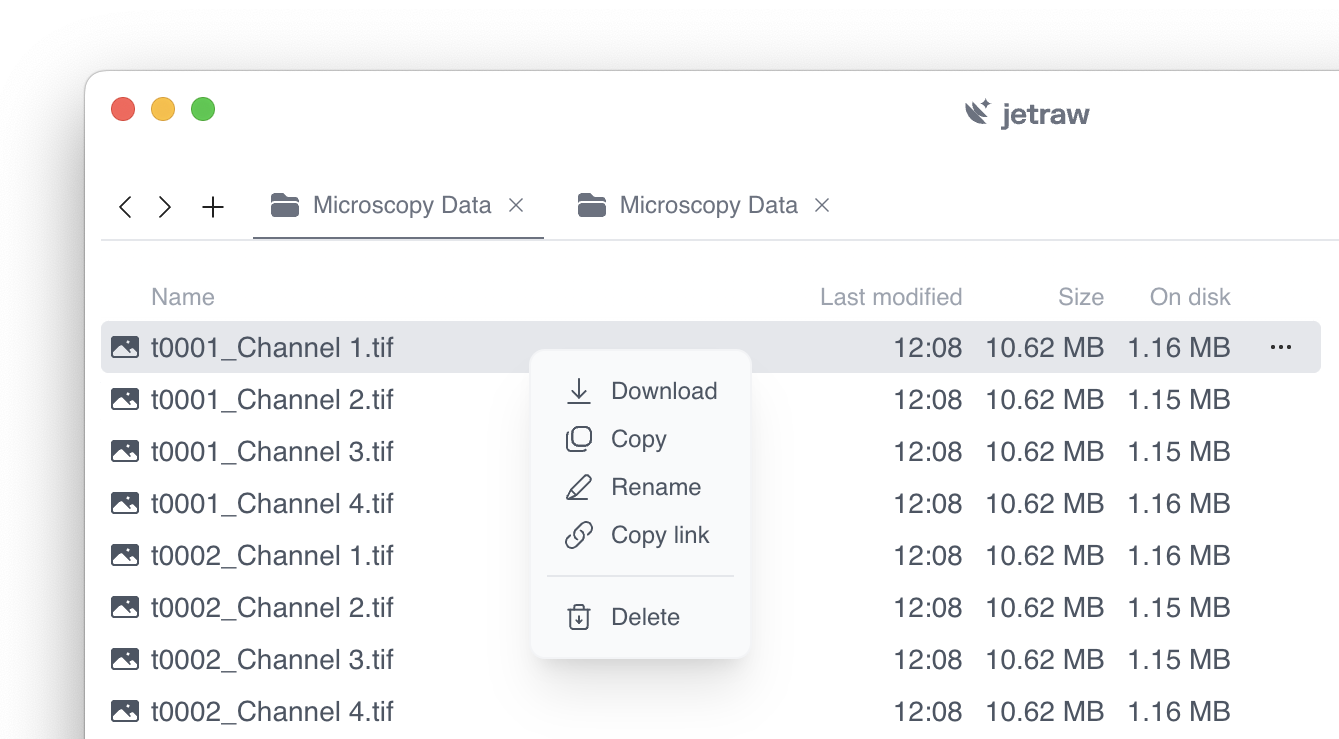Sort files by Size column header
1339x739 pixels.
point(1080,297)
